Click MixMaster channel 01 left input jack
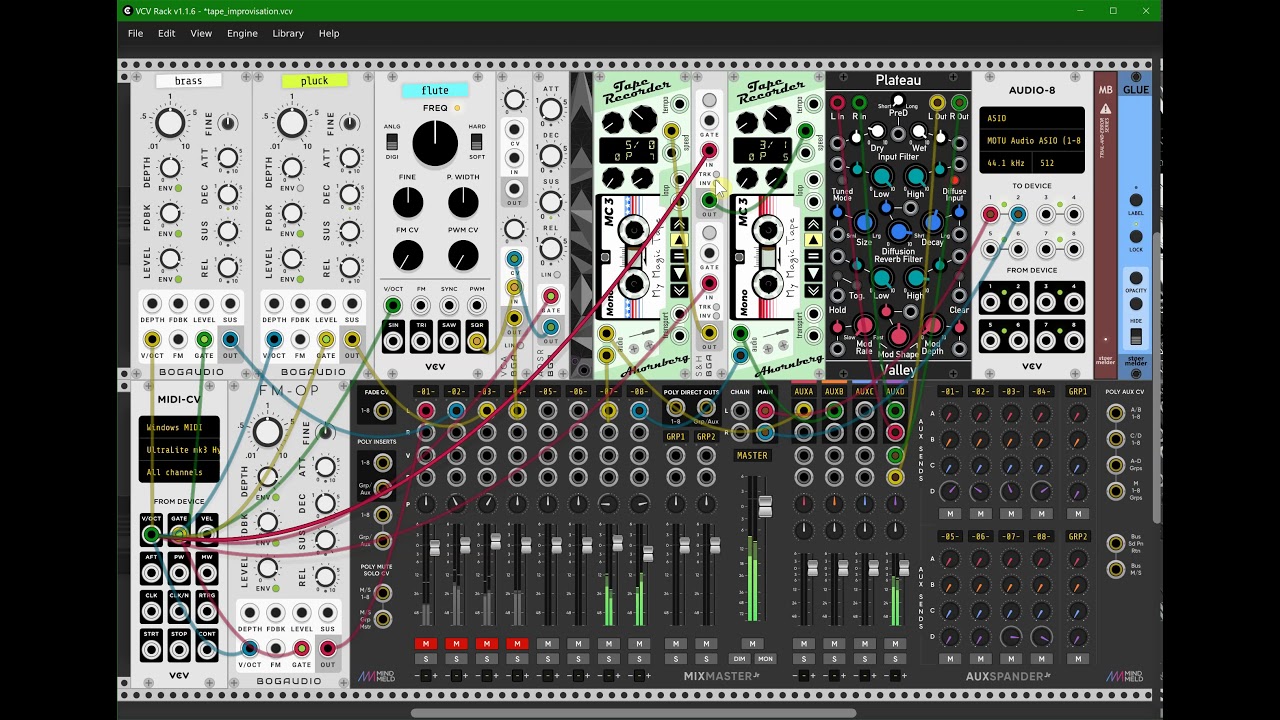This screenshot has width=1280, height=720. [426, 410]
